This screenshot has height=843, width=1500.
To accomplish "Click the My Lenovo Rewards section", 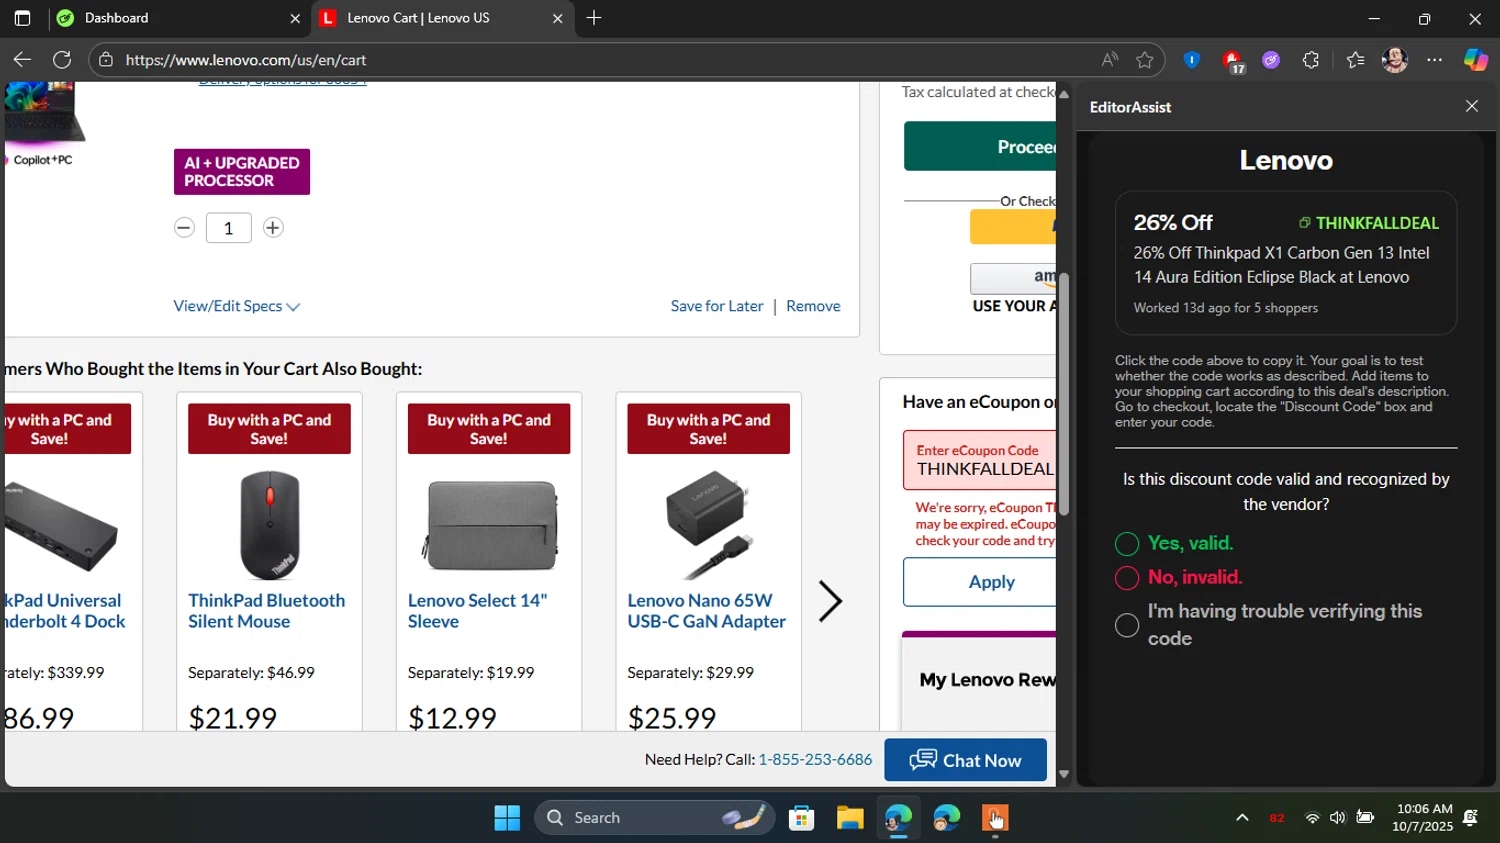I will [x=980, y=680].
